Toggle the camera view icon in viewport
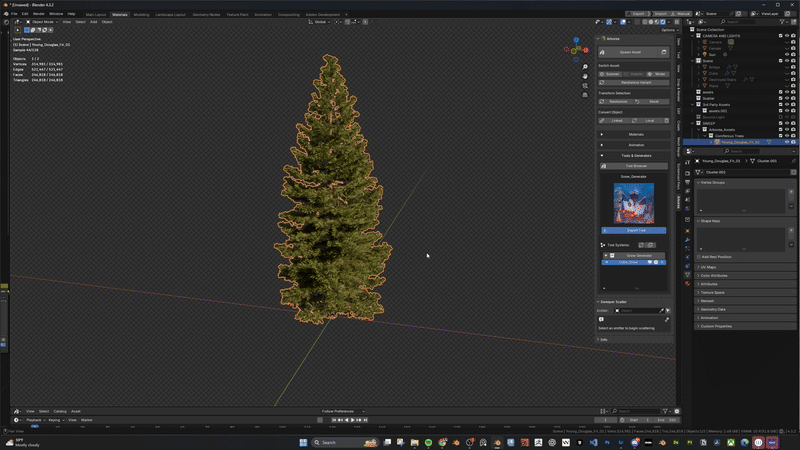The height and width of the screenshot is (450, 800). (x=586, y=88)
